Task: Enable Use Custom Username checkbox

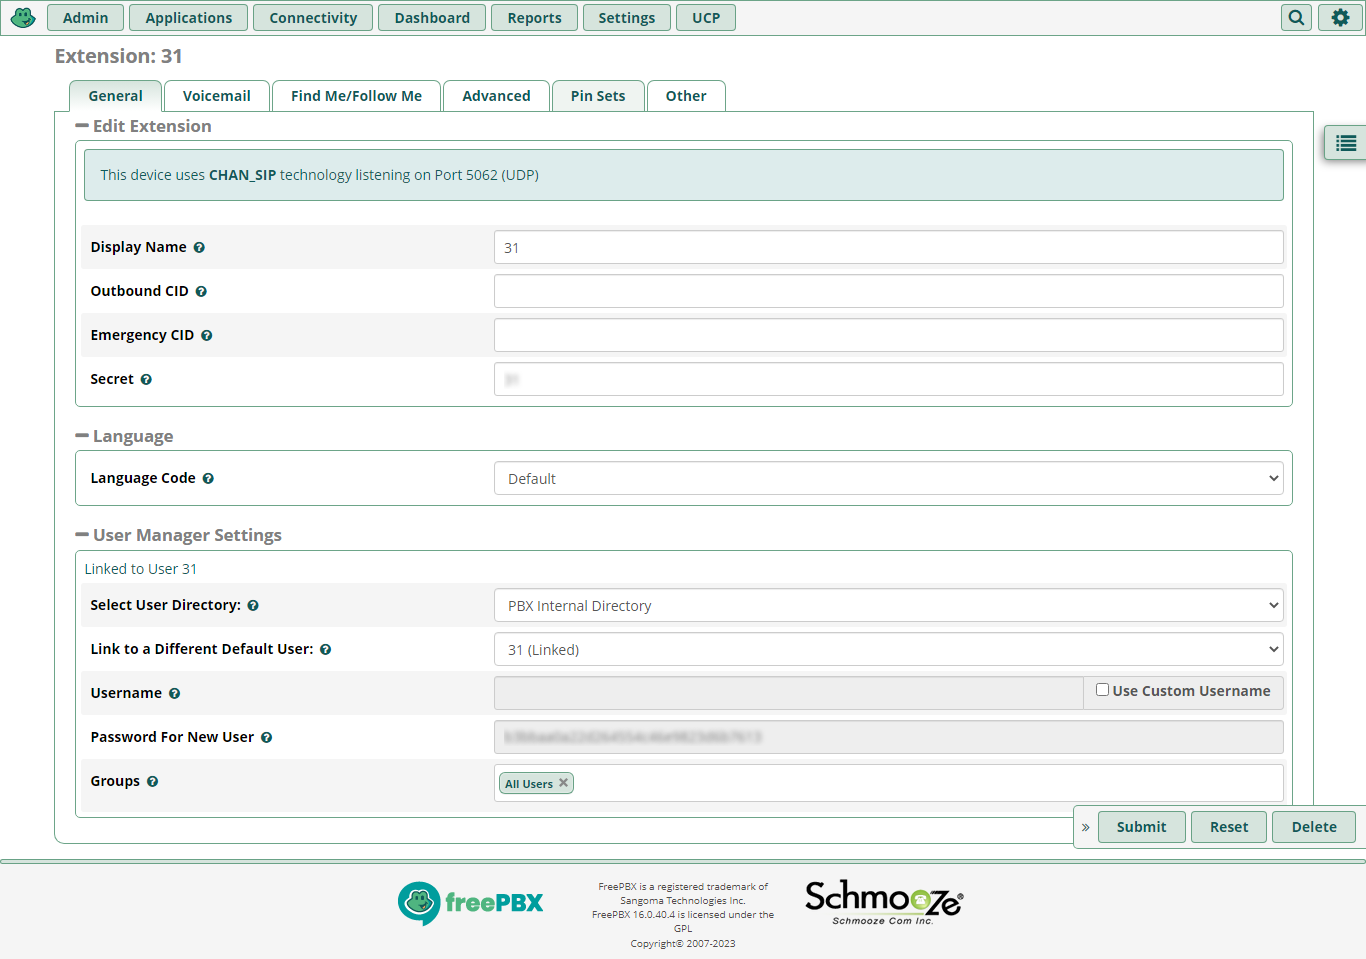Action: point(1102,690)
